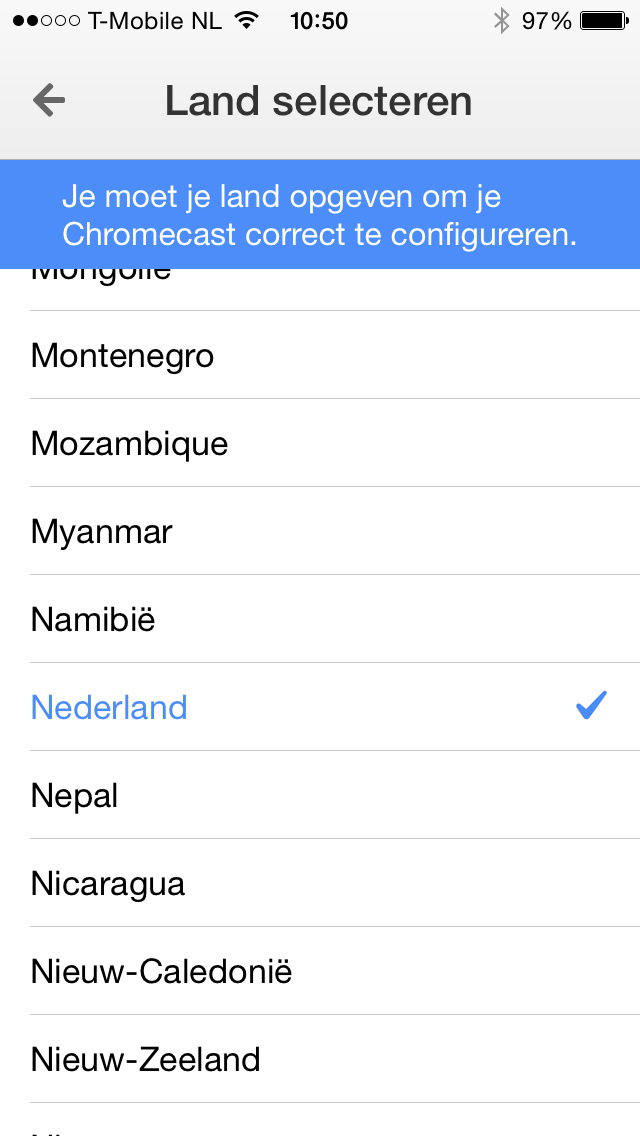640x1136 pixels.
Task: Choose Nicaragua from the list
Action: click(108, 884)
